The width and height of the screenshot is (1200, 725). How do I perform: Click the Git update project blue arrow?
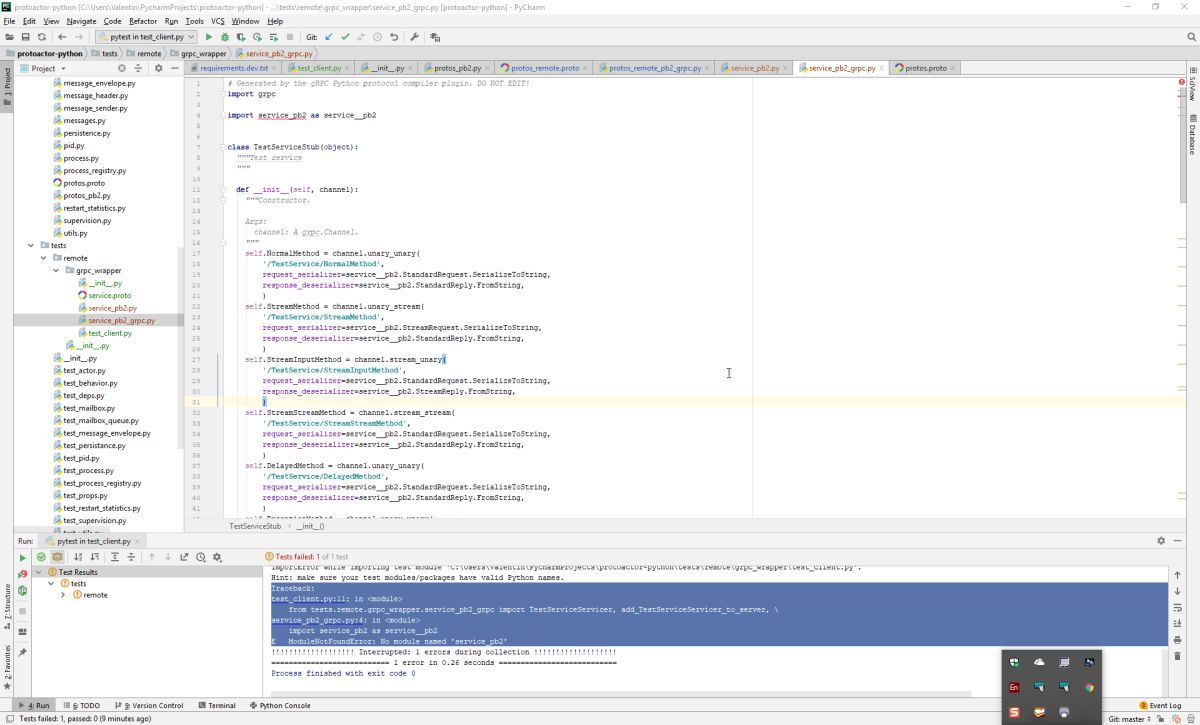pos(328,37)
